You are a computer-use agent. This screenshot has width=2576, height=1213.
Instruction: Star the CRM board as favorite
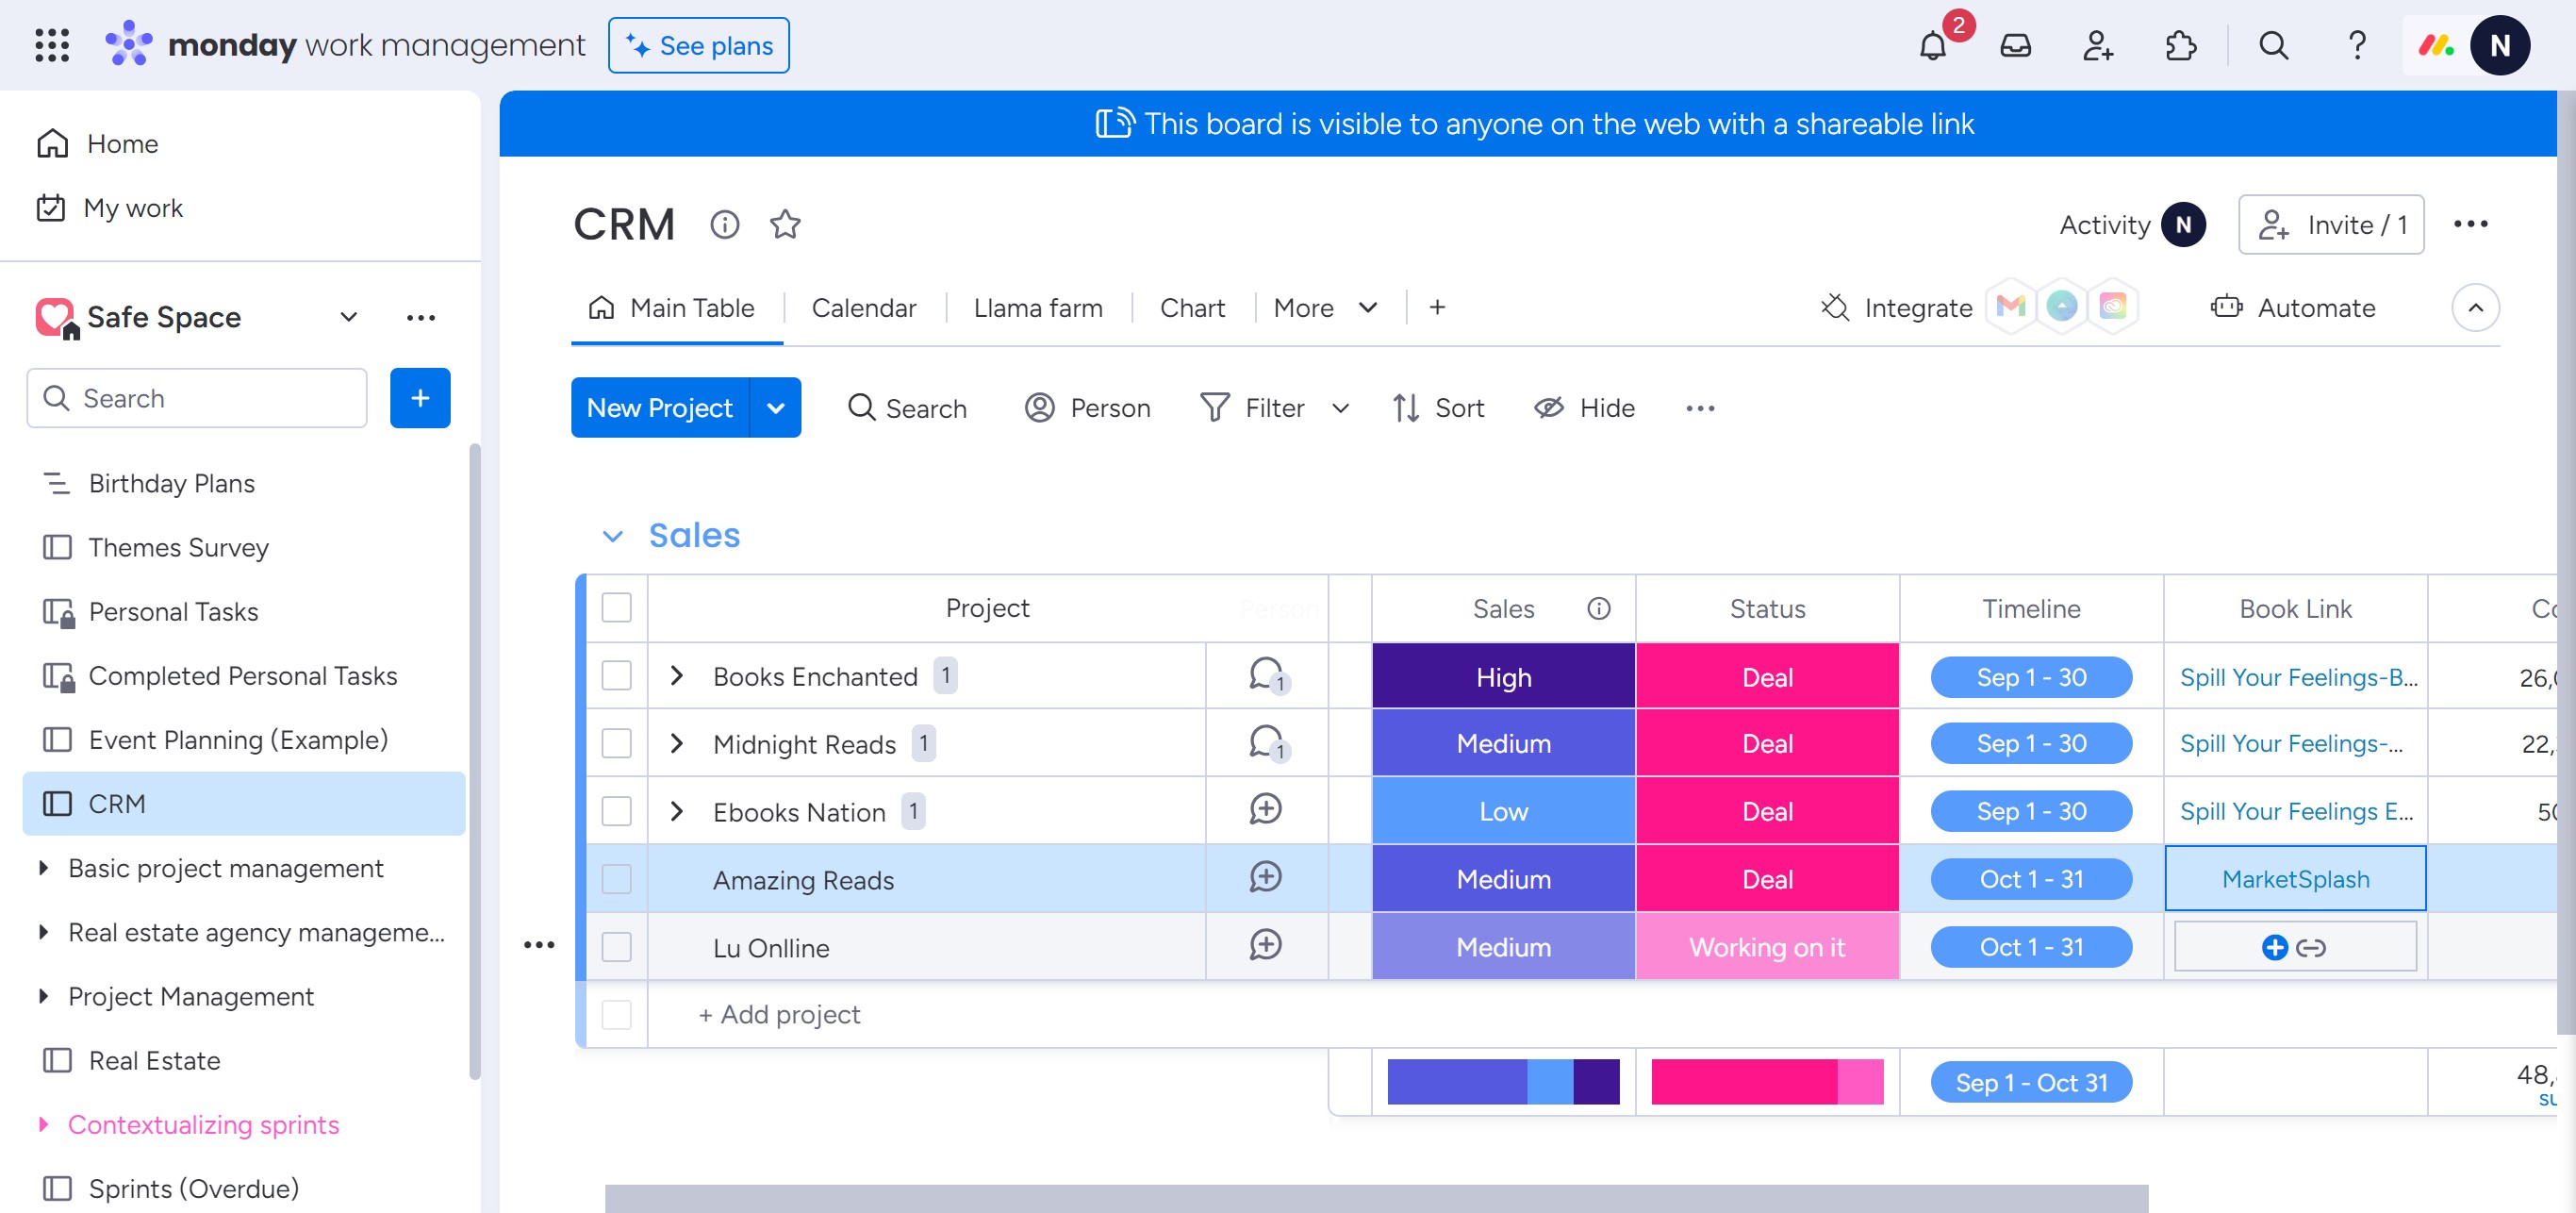[785, 224]
